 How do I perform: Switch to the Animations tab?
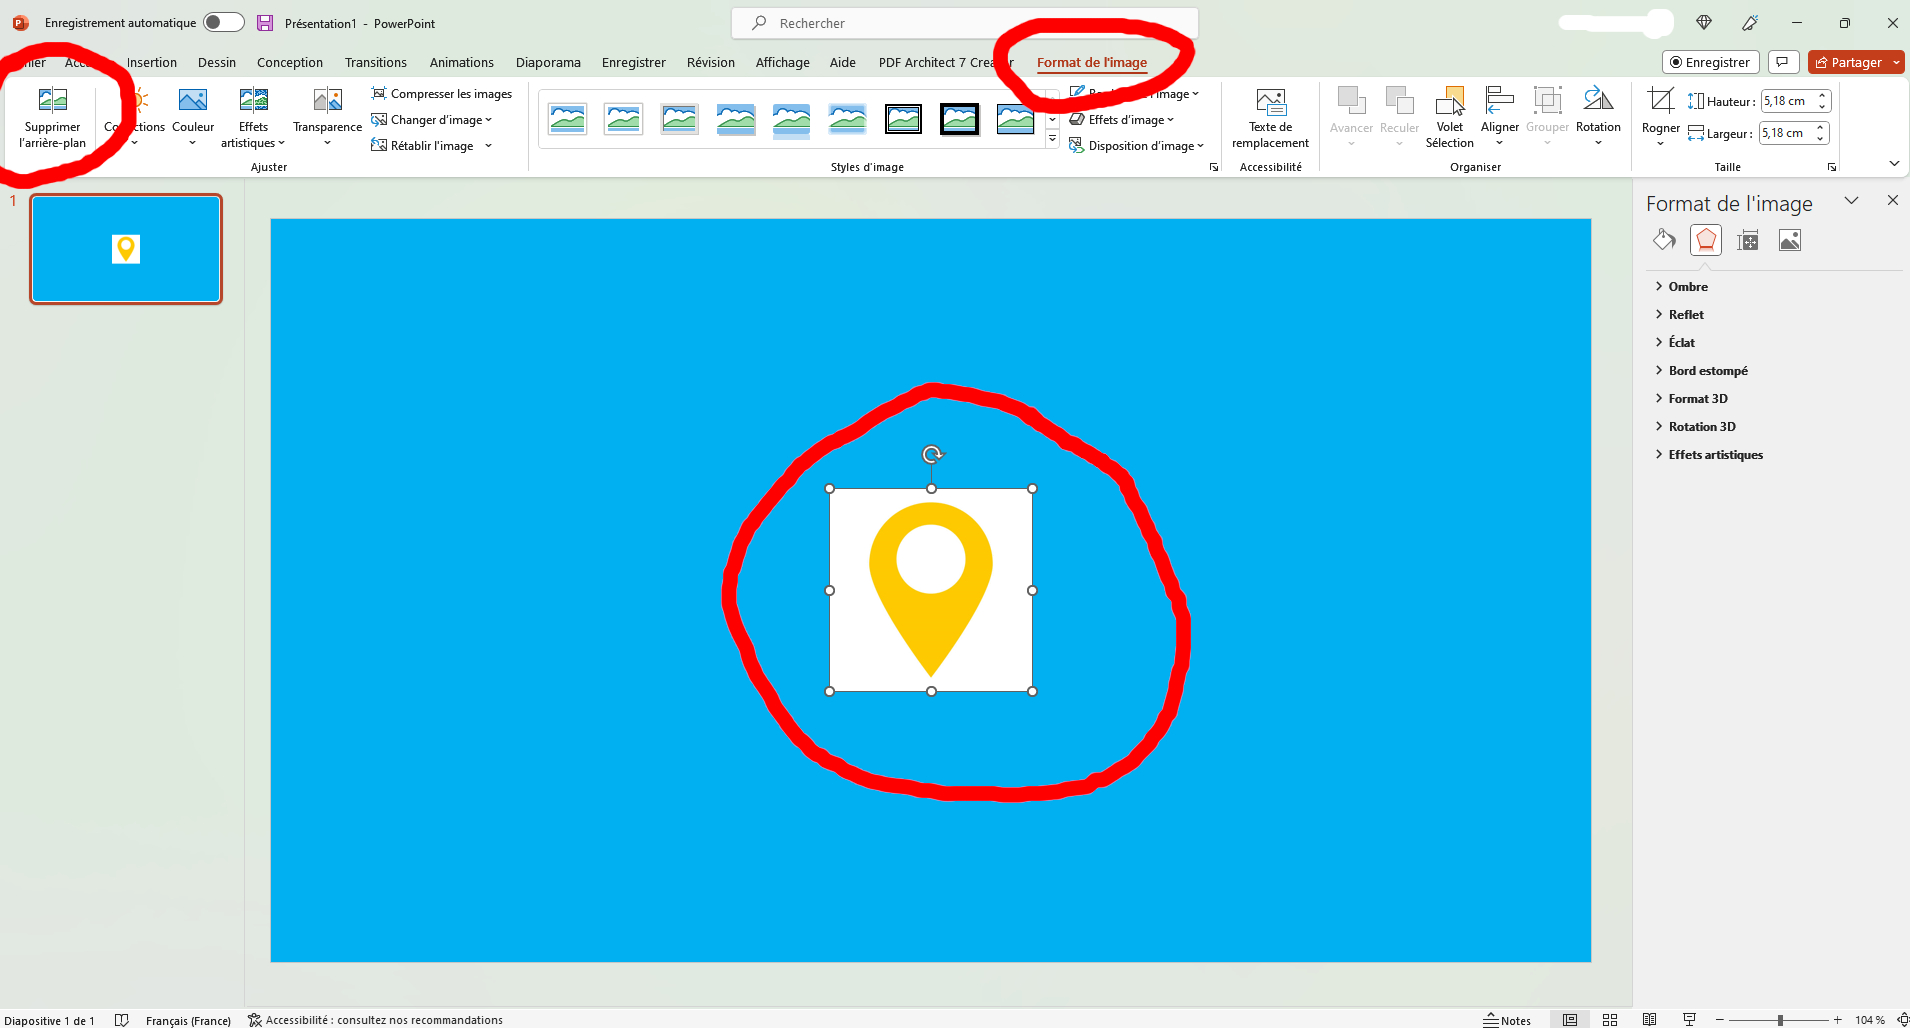[x=461, y=62]
